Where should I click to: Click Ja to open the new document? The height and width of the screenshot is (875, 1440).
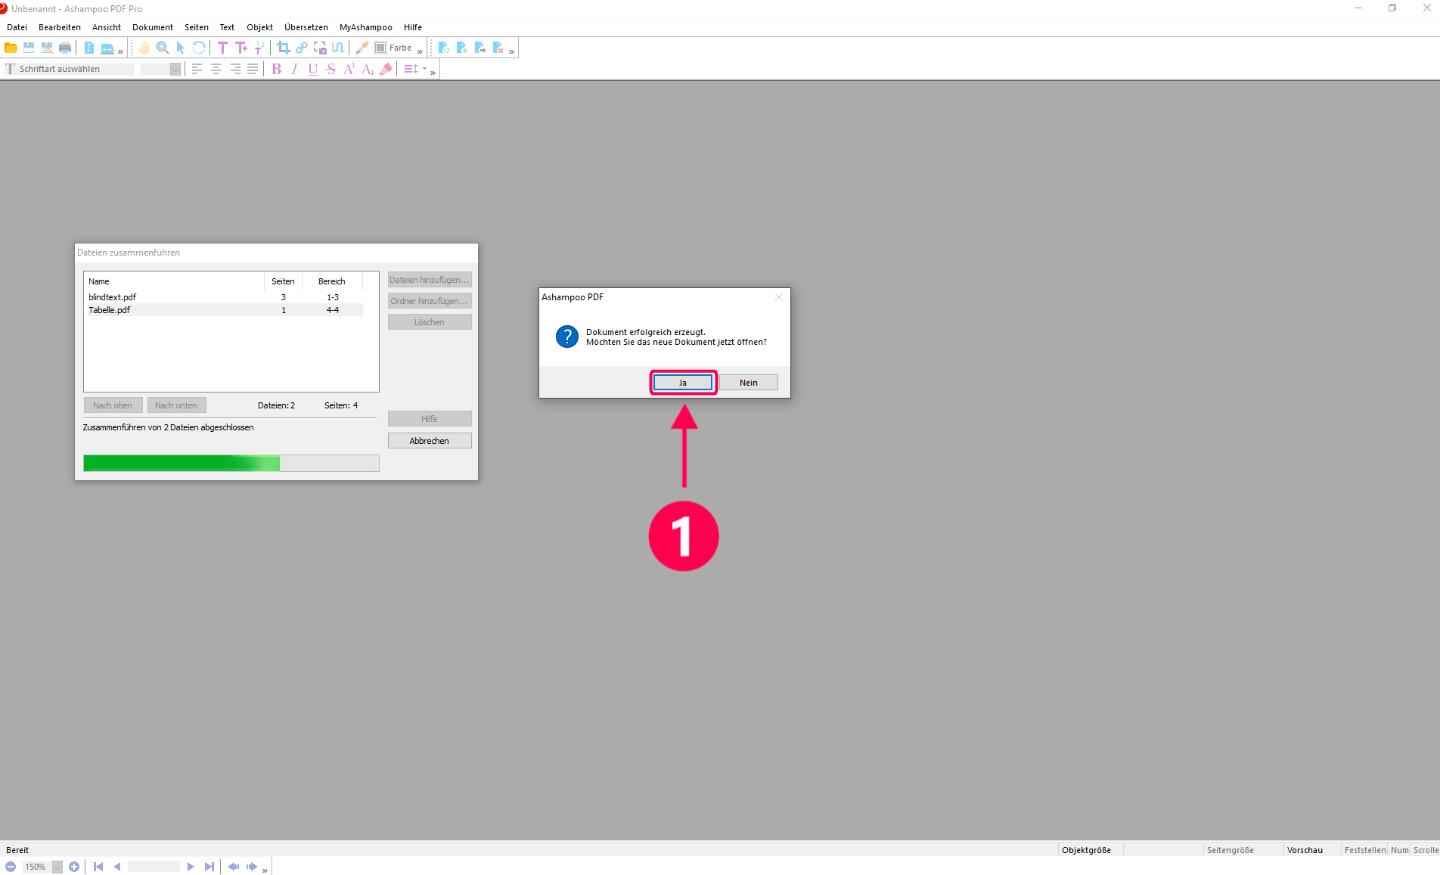(683, 383)
